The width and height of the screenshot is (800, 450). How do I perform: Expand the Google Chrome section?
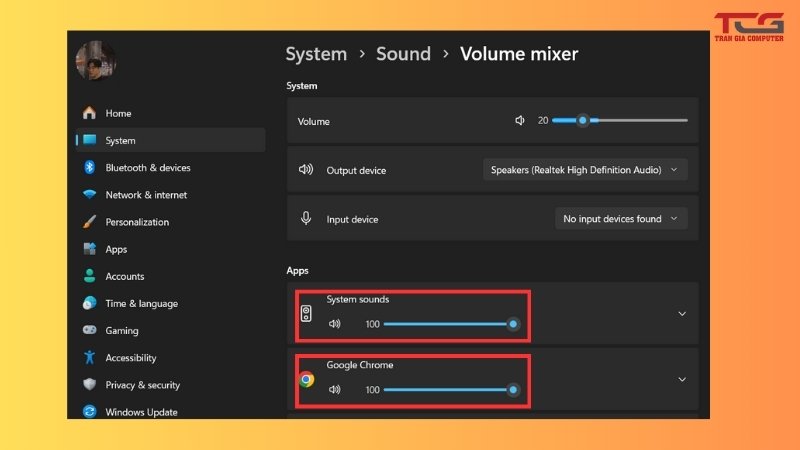coord(682,379)
